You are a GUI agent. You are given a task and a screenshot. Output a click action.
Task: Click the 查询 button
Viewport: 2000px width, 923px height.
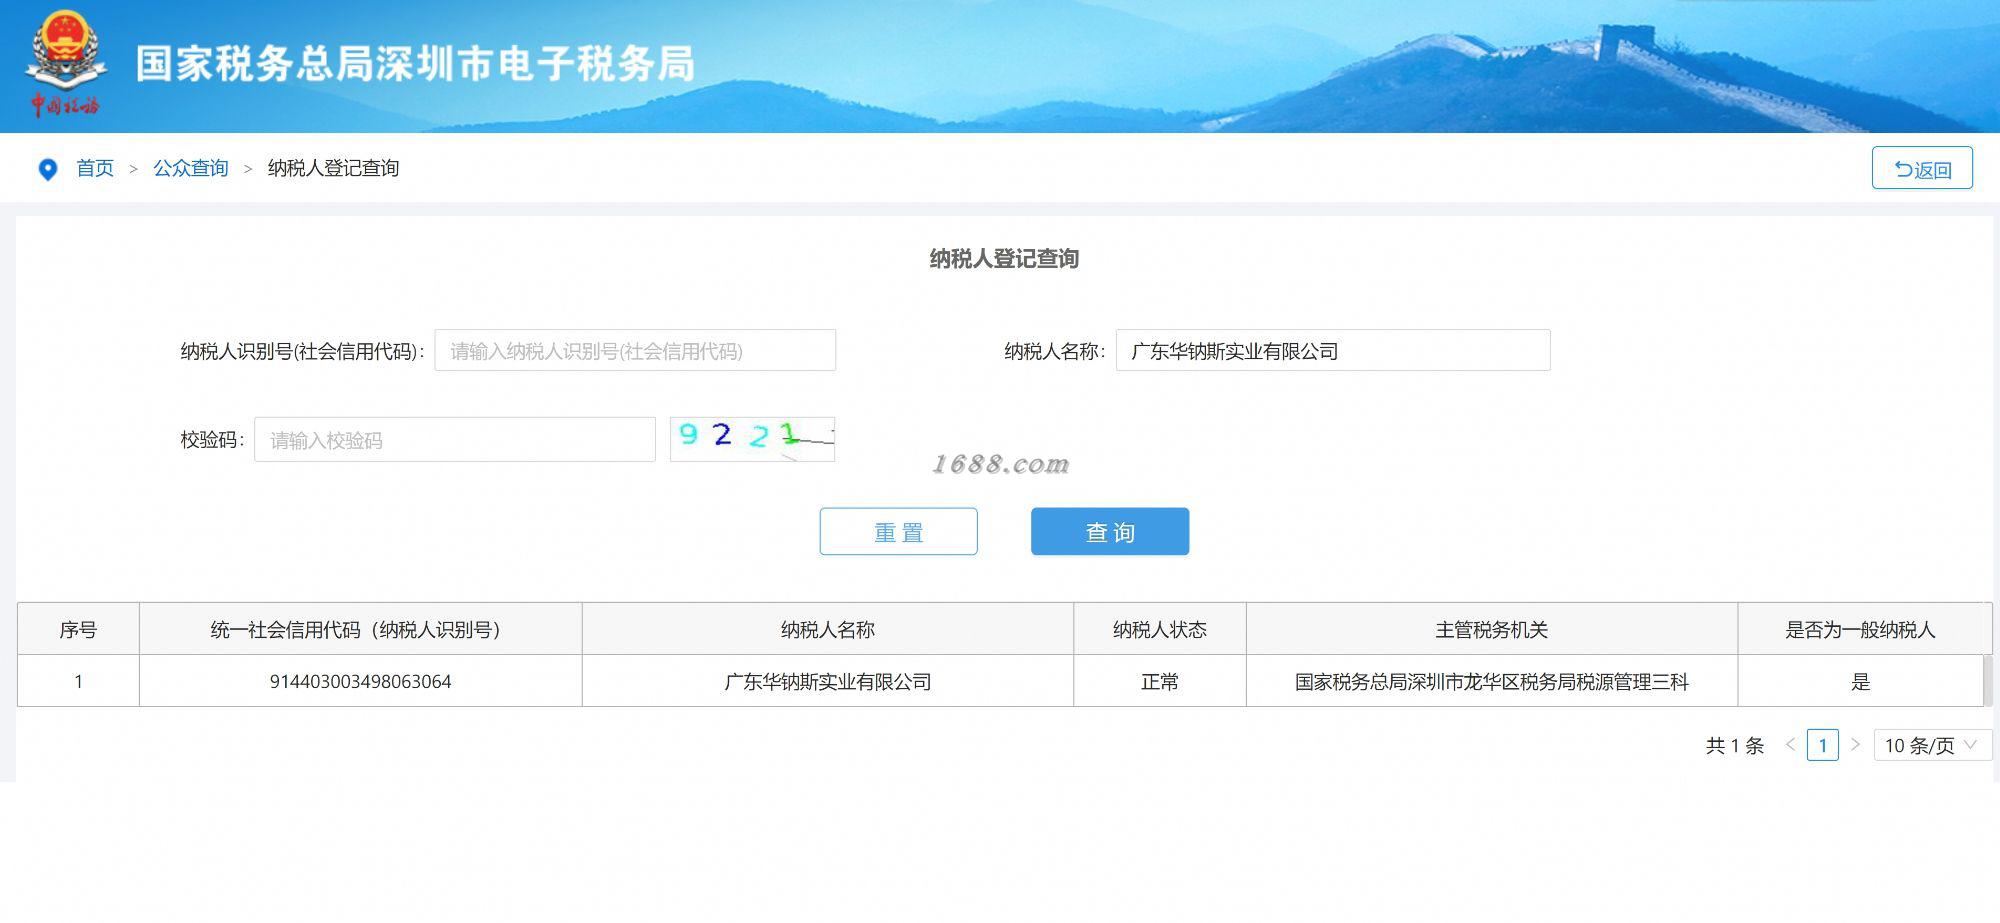pyautogui.click(x=1110, y=531)
